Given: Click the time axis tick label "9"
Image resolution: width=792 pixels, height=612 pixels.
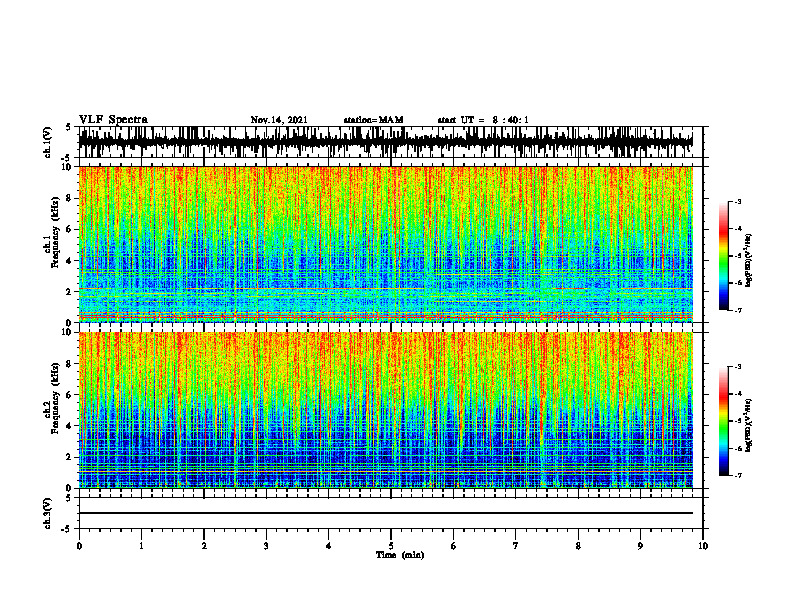Looking at the screenshot, I should (640, 546).
